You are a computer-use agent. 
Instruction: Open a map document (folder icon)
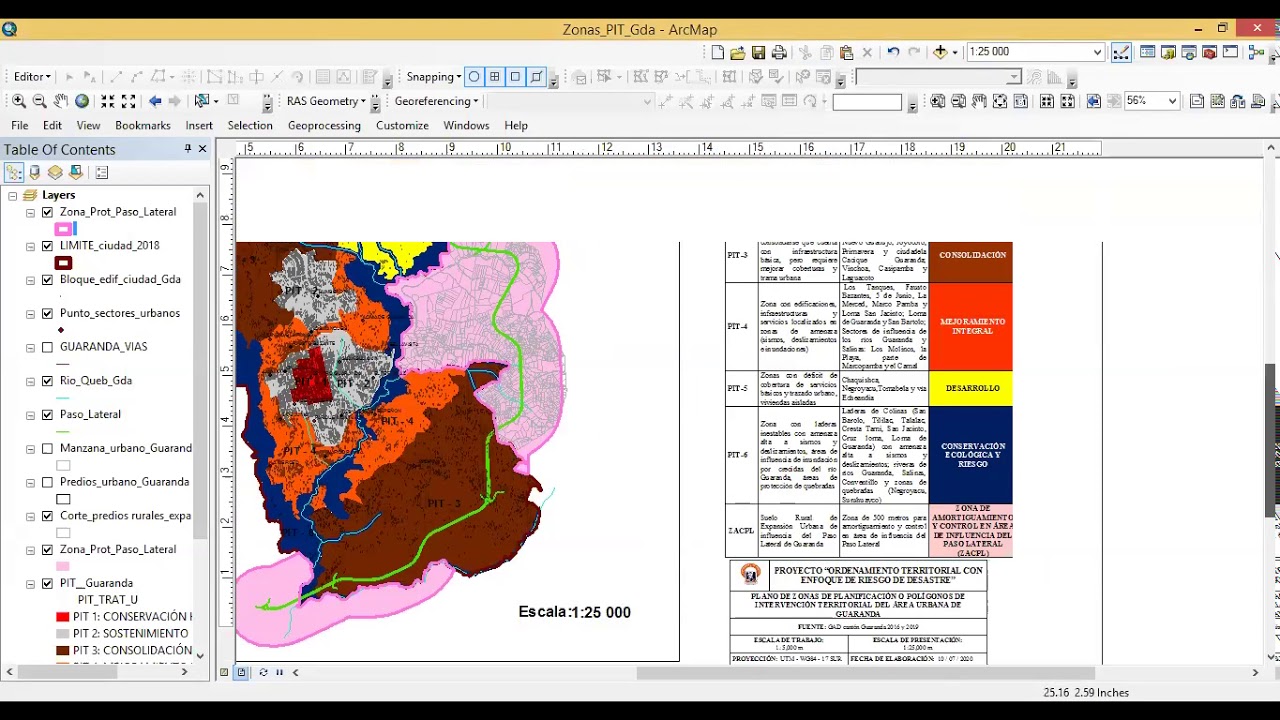click(x=737, y=52)
